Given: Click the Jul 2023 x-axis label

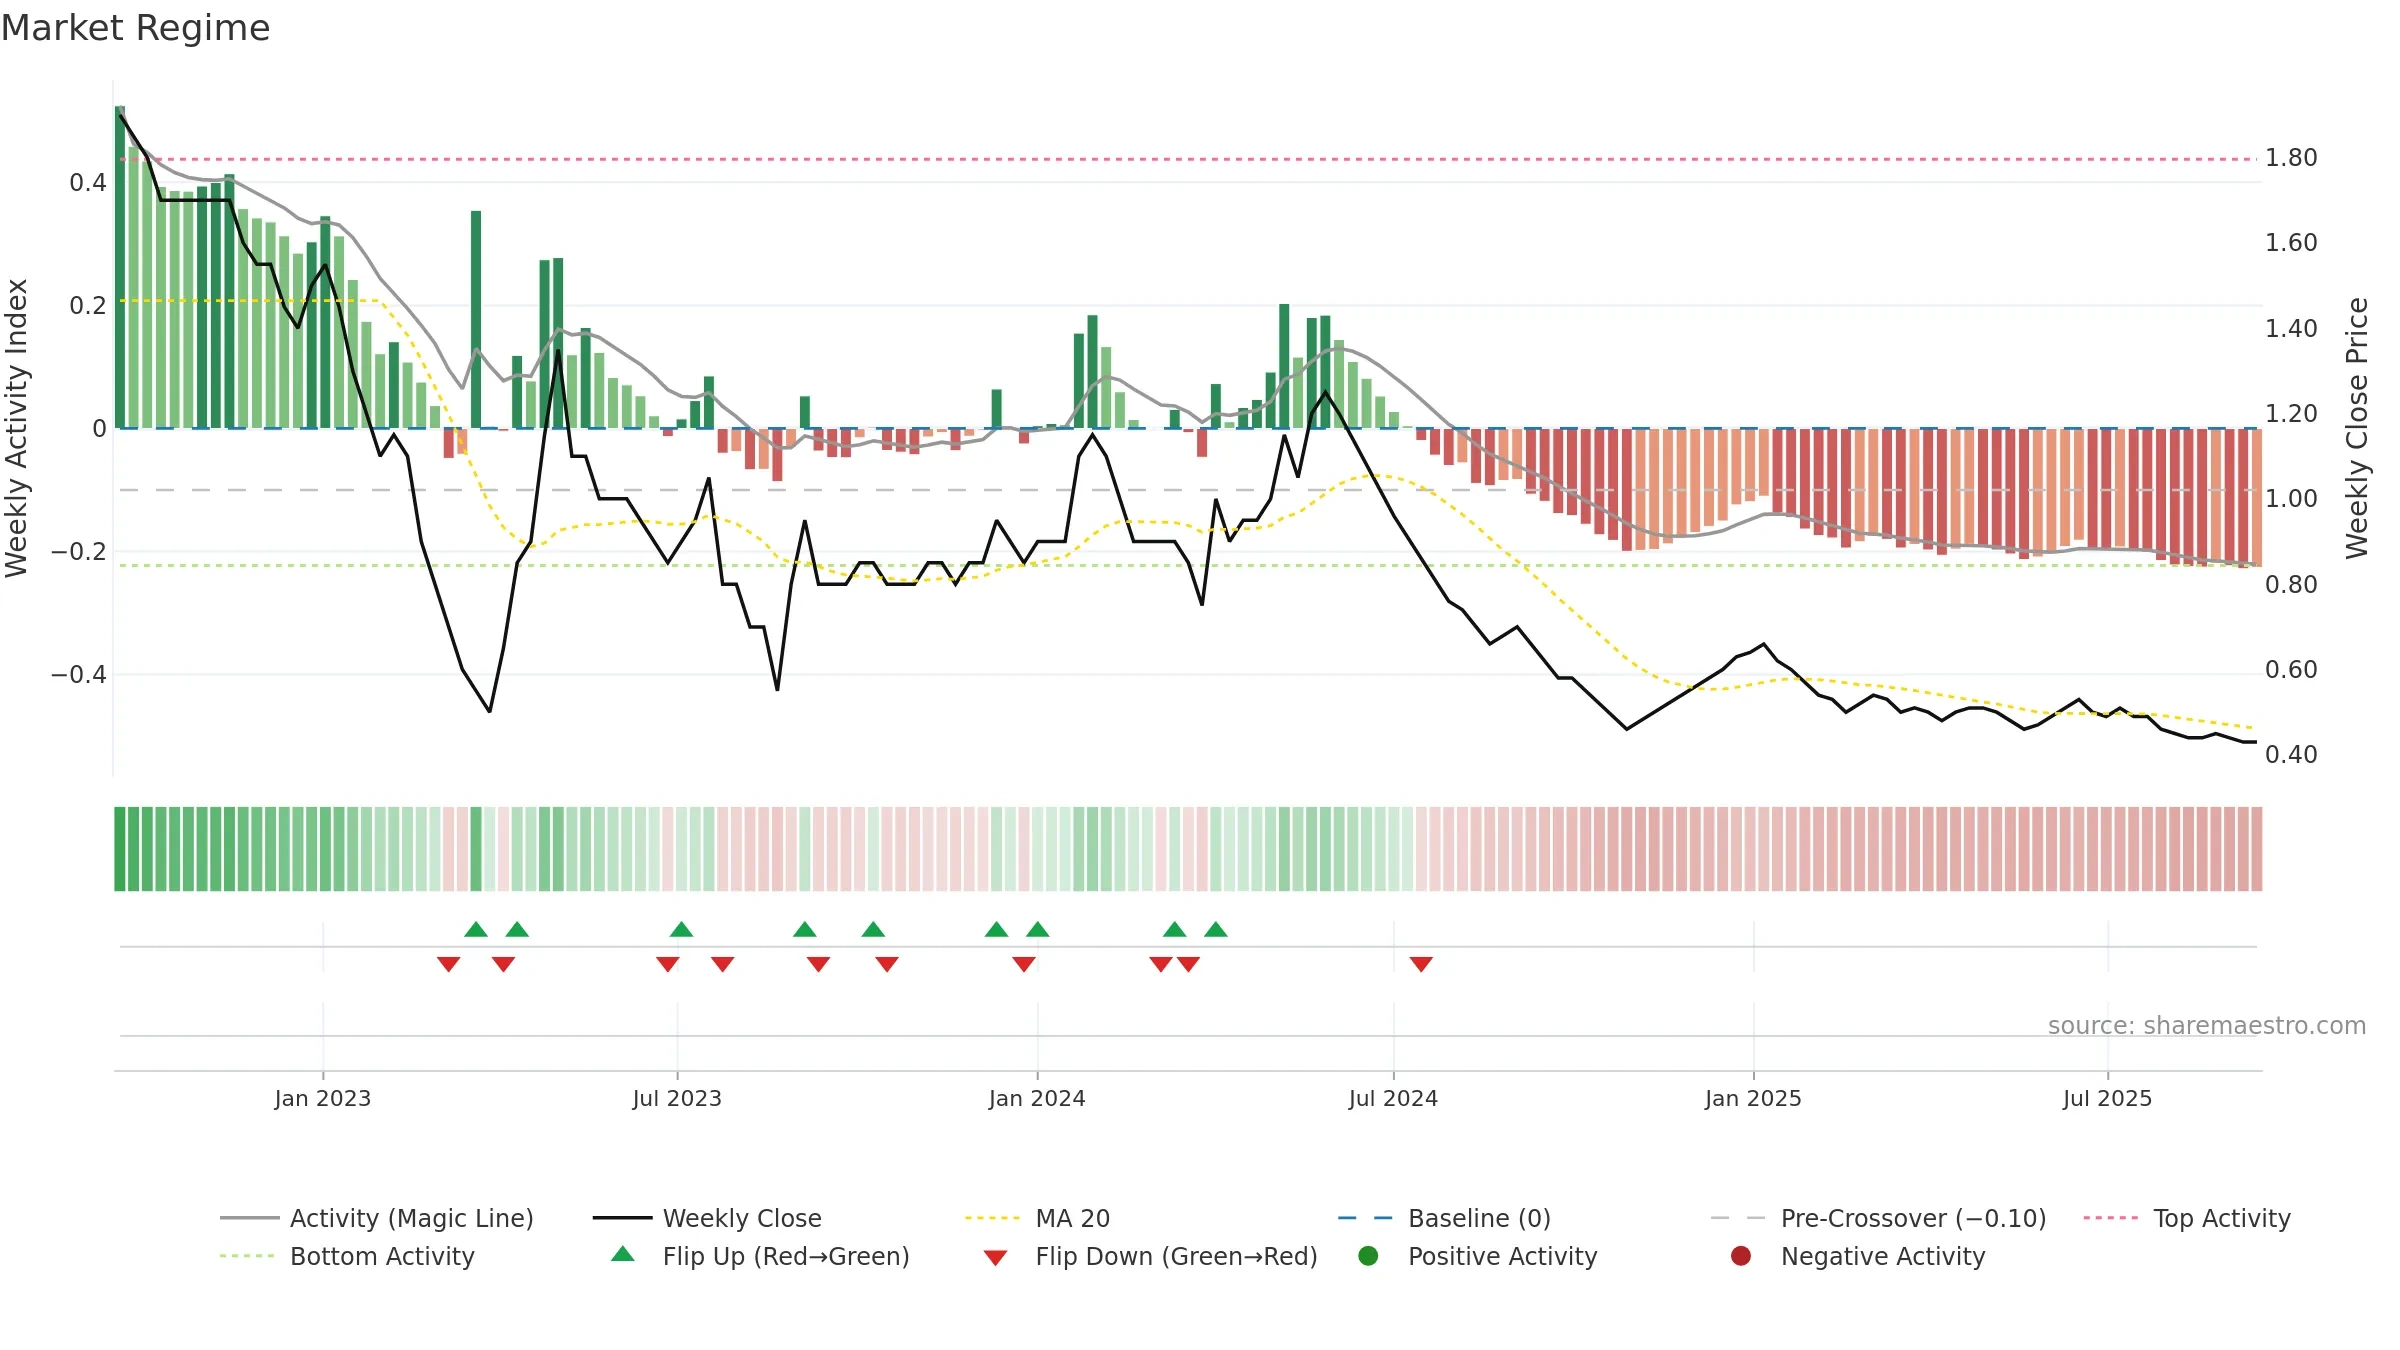Looking at the screenshot, I should coord(677,1098).
